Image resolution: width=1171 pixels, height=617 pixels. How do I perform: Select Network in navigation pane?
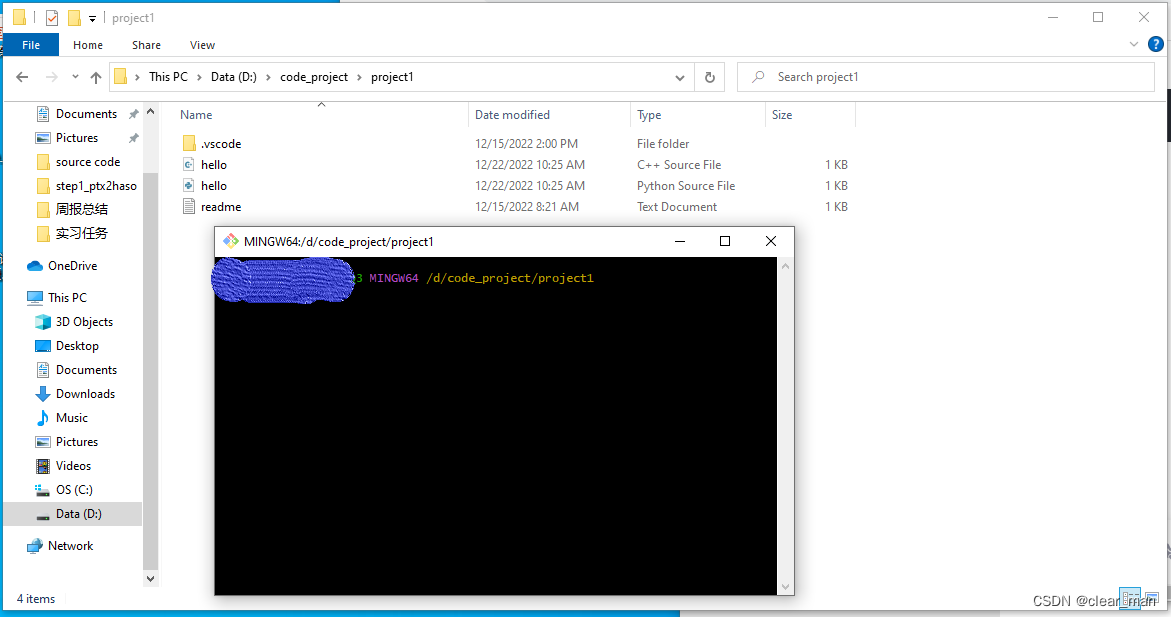tap(70, 545)
